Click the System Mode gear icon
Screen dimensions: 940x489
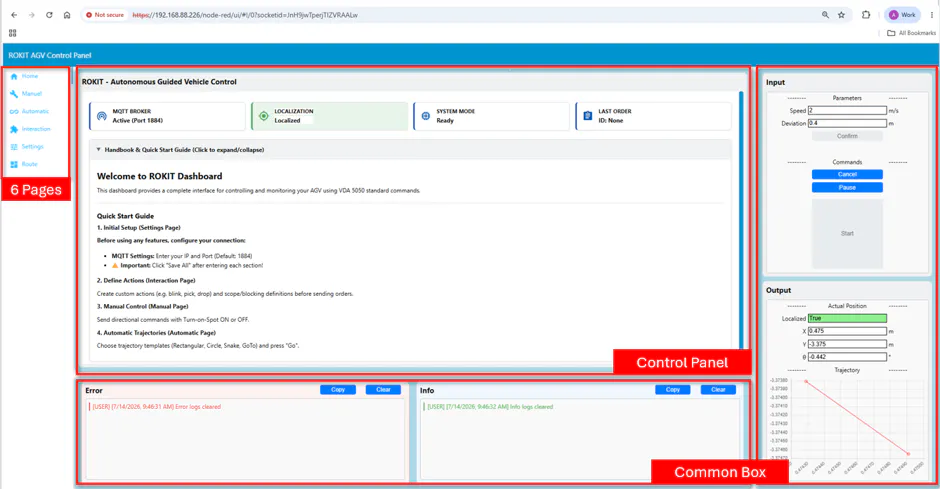(426, 116)
